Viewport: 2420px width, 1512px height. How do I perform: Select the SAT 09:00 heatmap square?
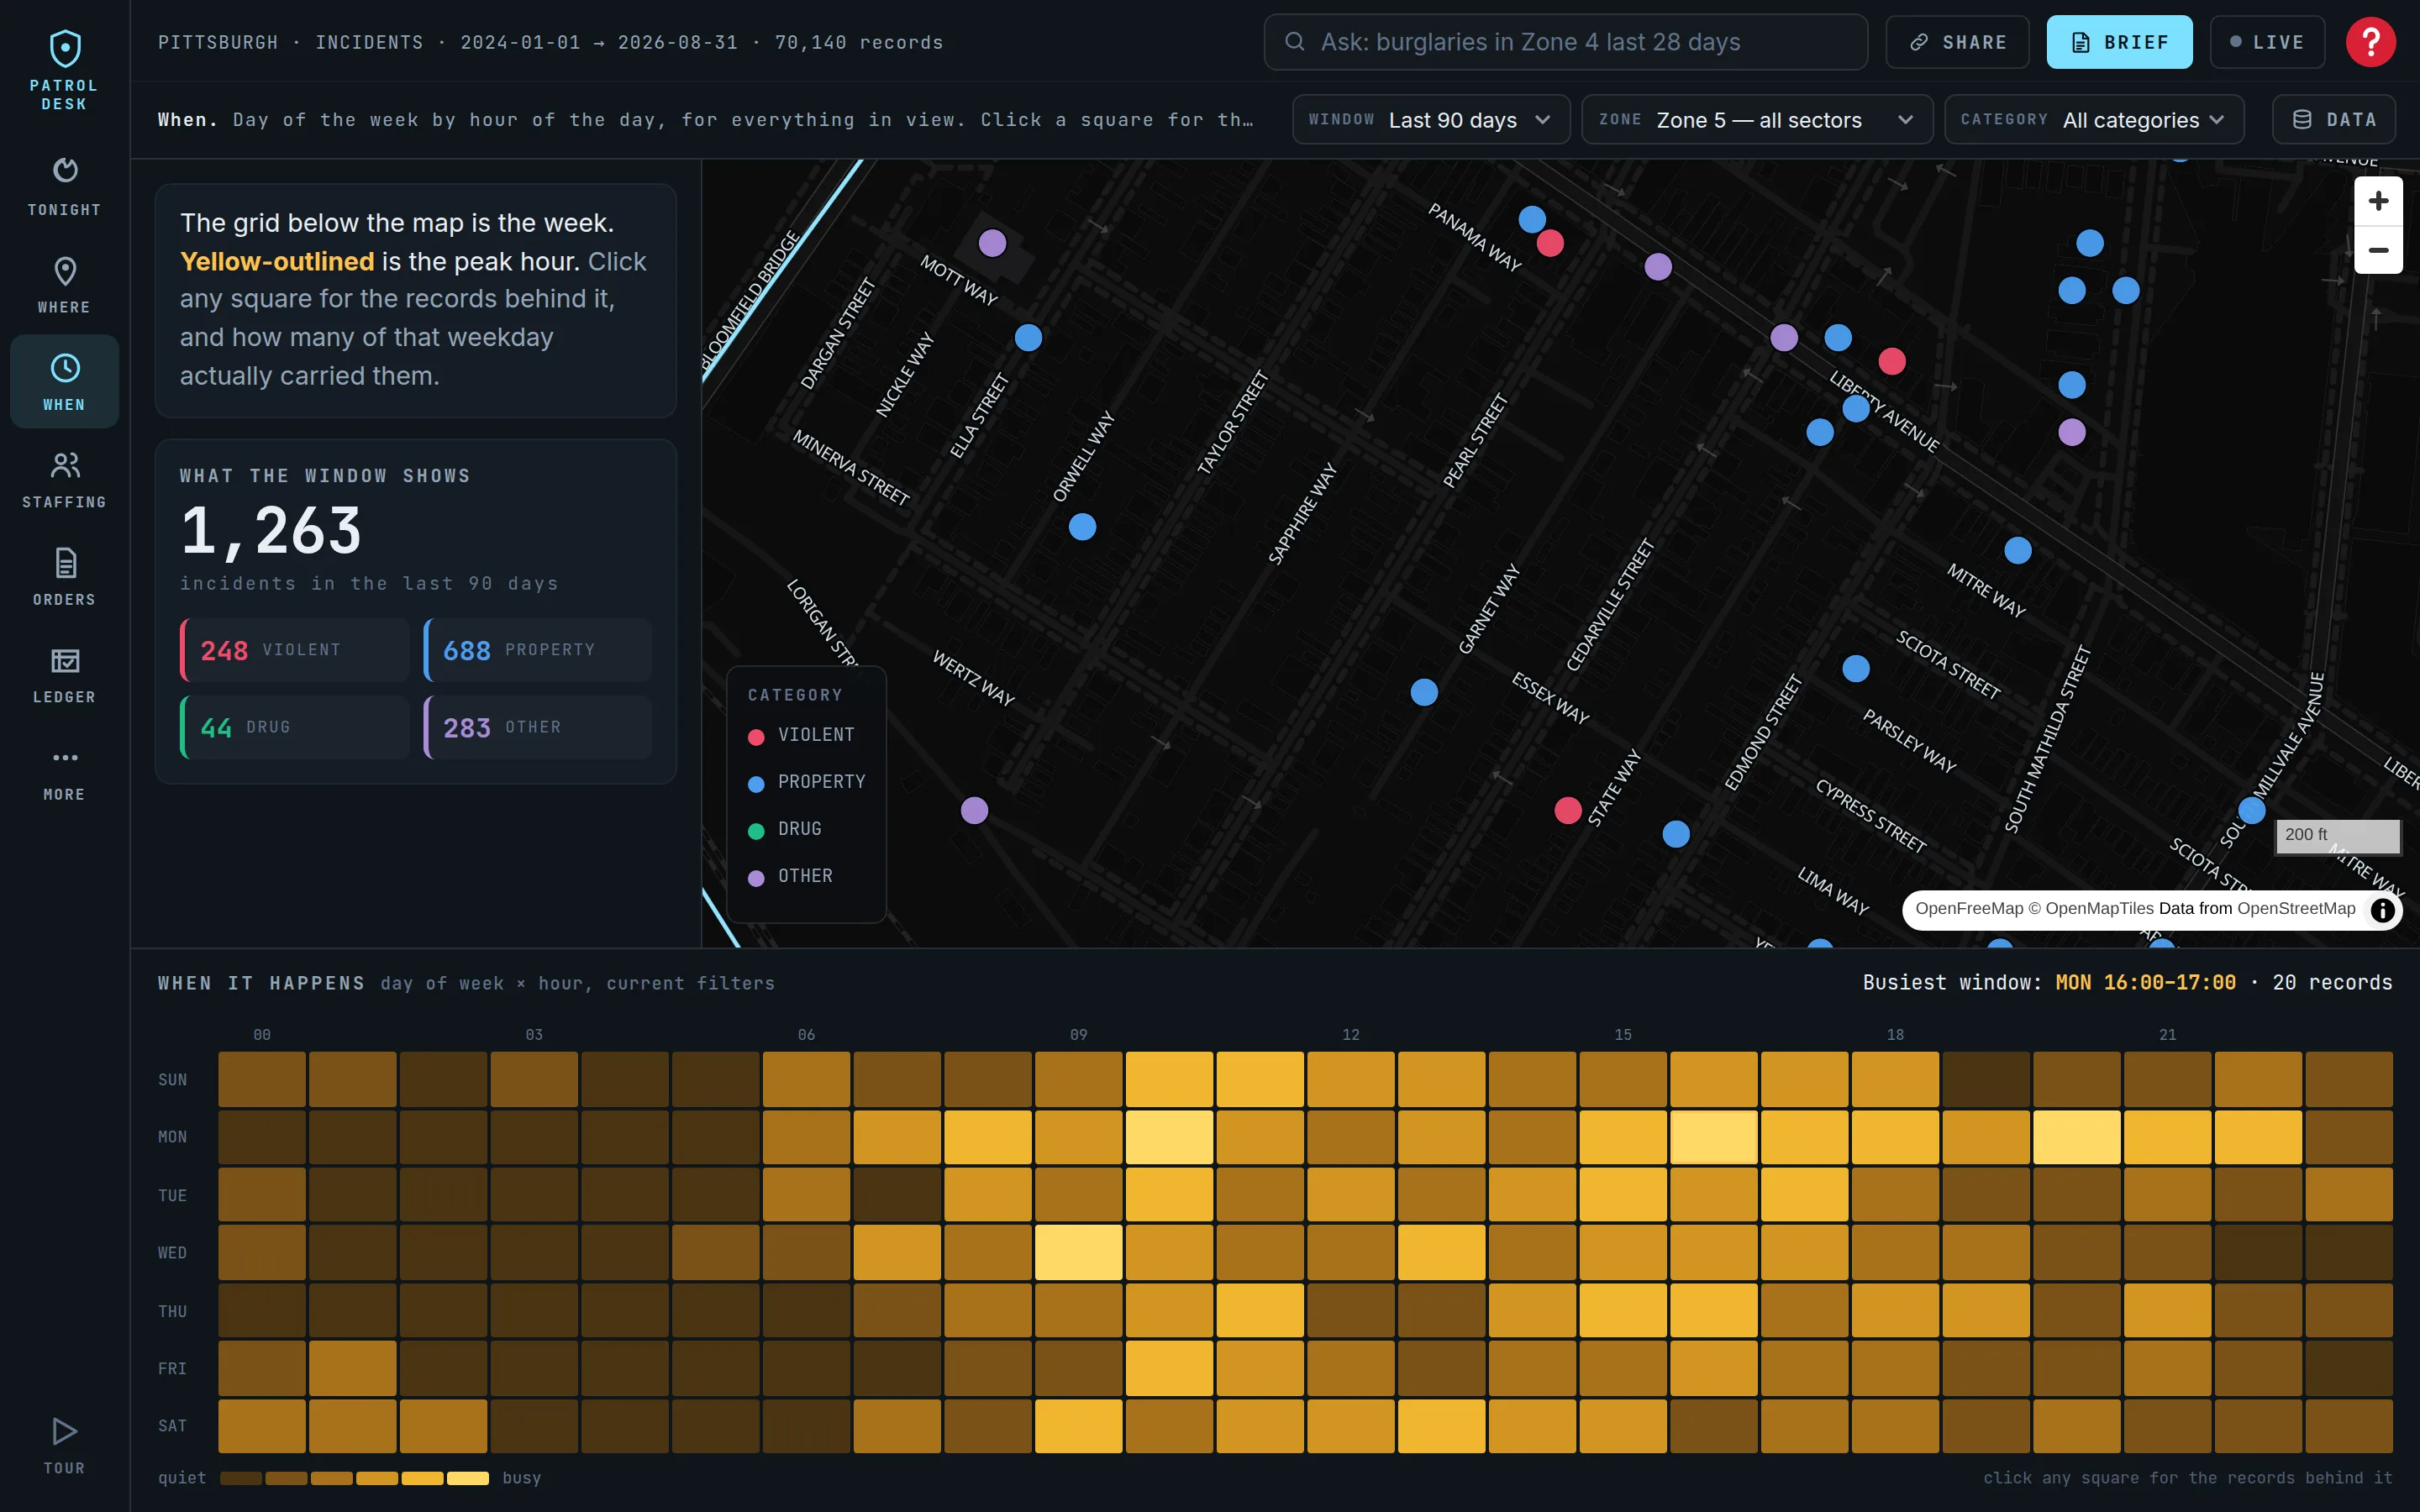pos(1078,1425)
